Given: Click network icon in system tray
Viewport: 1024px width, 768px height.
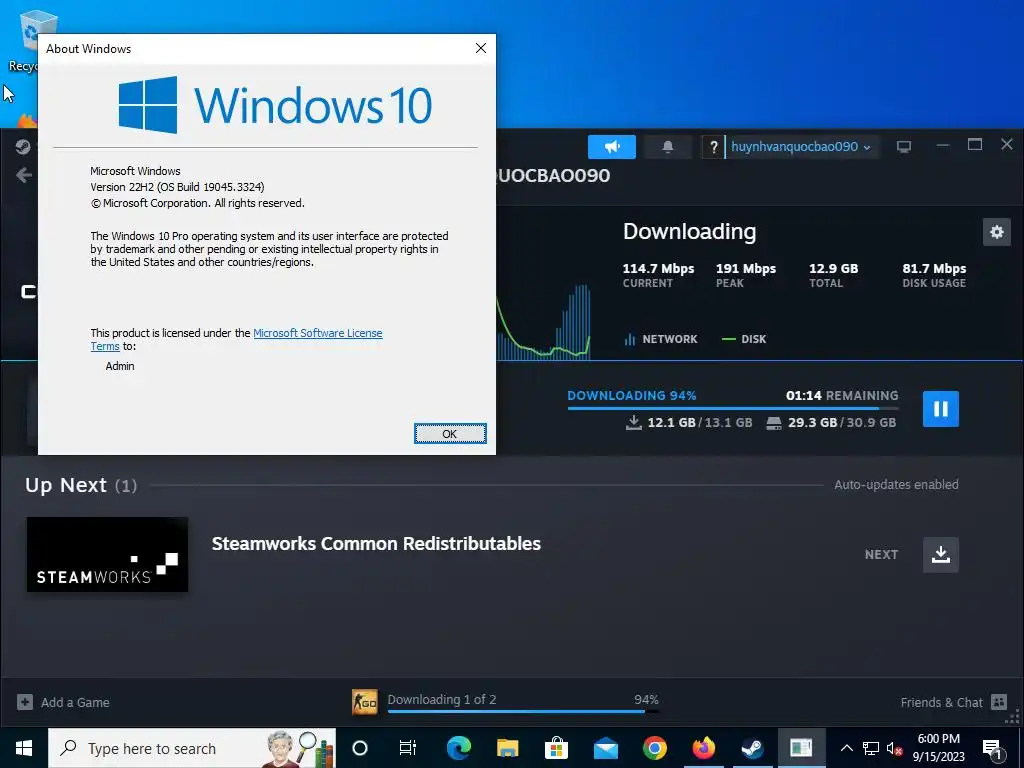Looking at the screenshot, I should 871,748.
